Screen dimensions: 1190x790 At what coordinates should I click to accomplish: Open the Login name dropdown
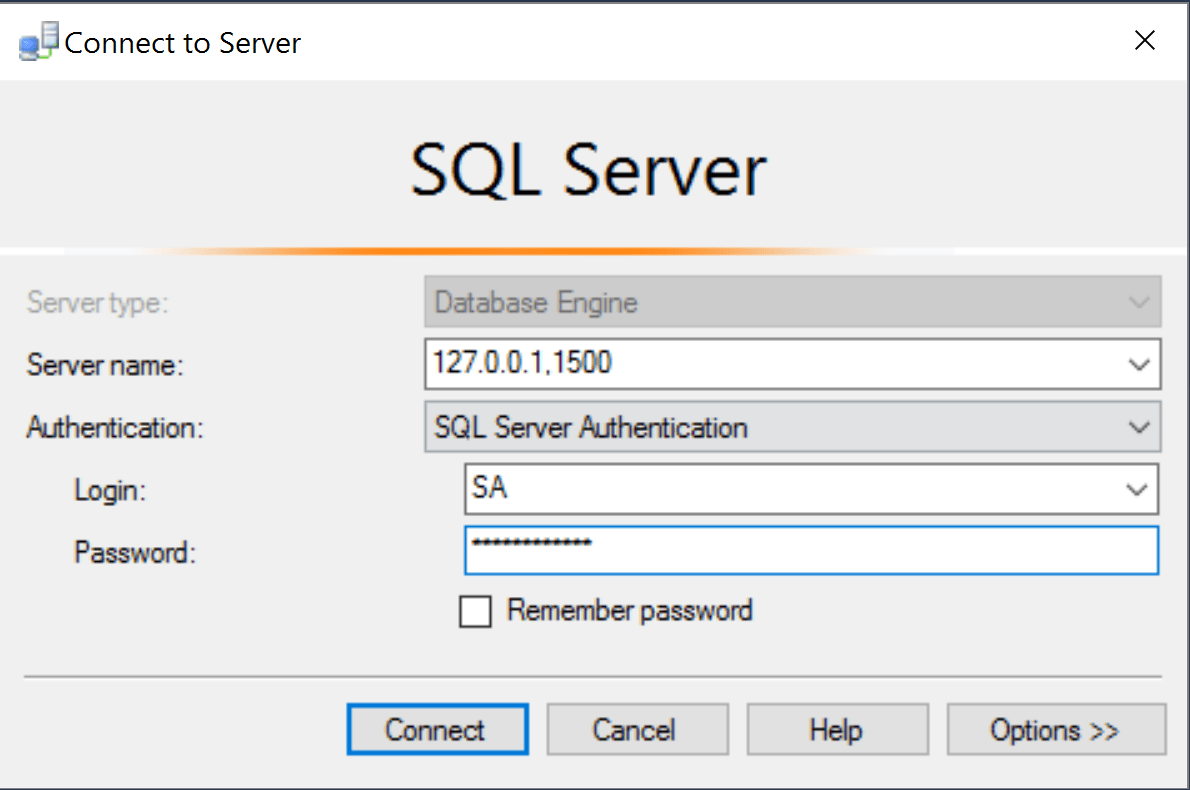point(1137,489)
